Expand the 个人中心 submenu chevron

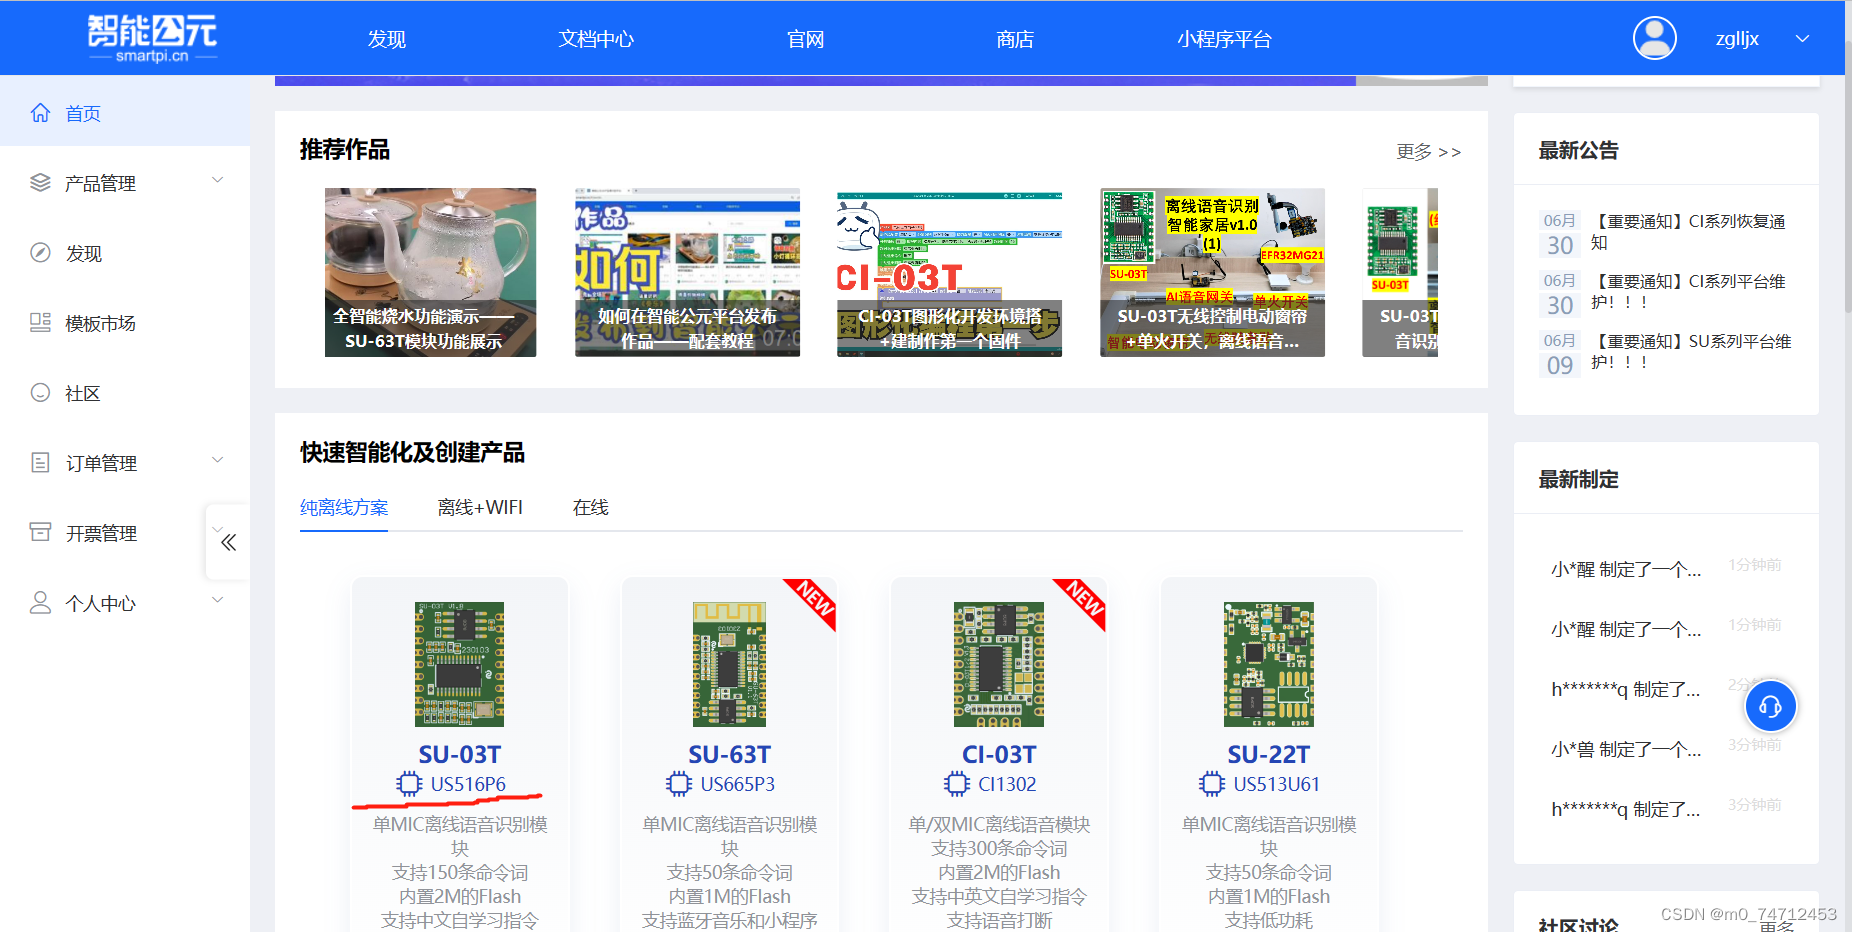(x=217, y=601)
